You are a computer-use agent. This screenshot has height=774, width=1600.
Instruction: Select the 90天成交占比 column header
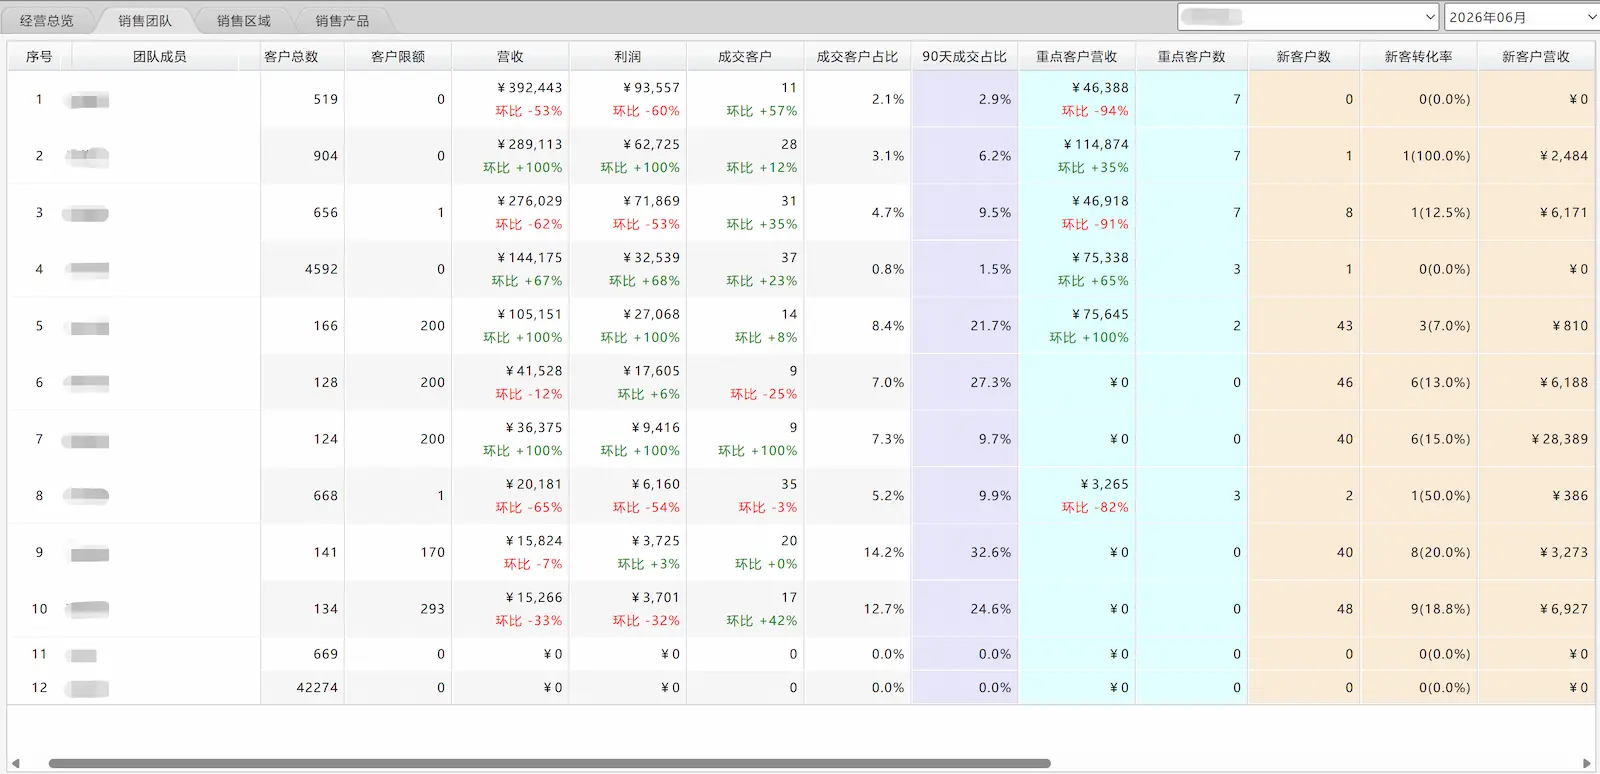point(964,57)
